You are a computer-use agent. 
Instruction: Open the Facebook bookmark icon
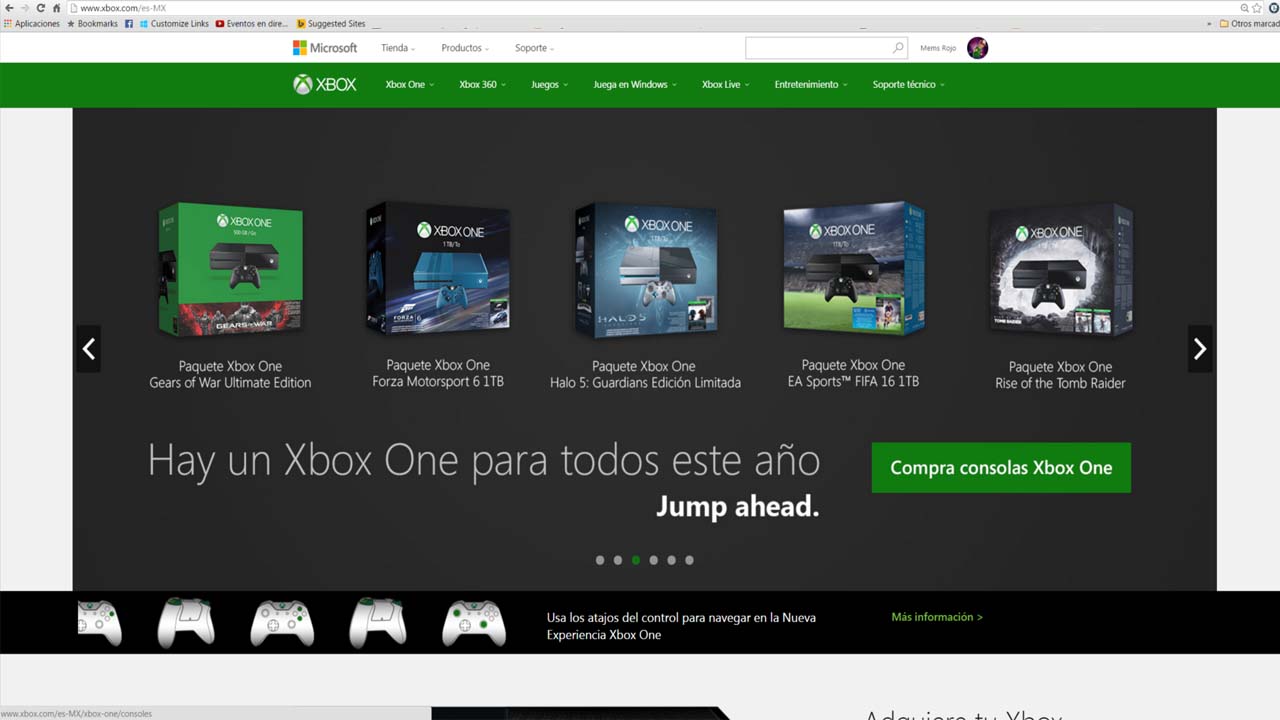click(x=129, y=24)
